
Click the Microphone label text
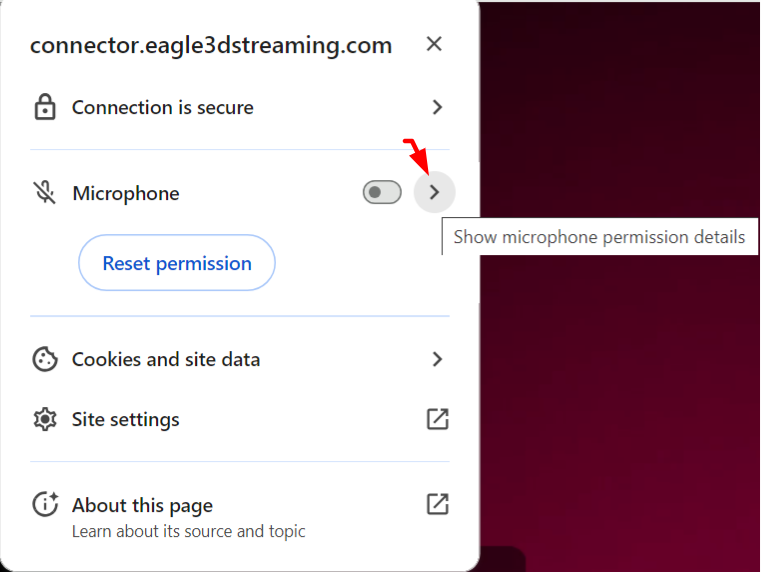[126, 193]
